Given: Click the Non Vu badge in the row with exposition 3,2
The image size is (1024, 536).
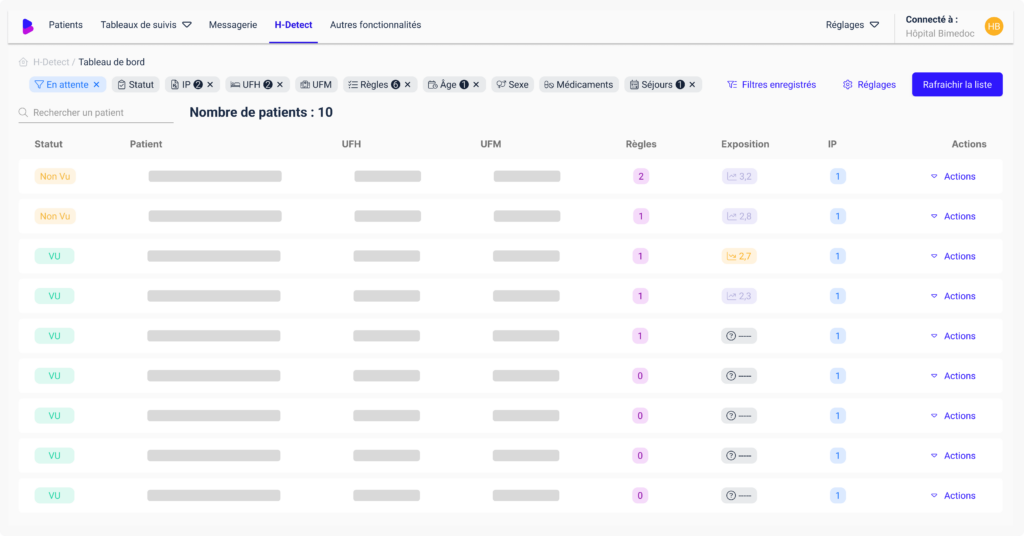Looking at the screenshot, I should pos(55,176).
